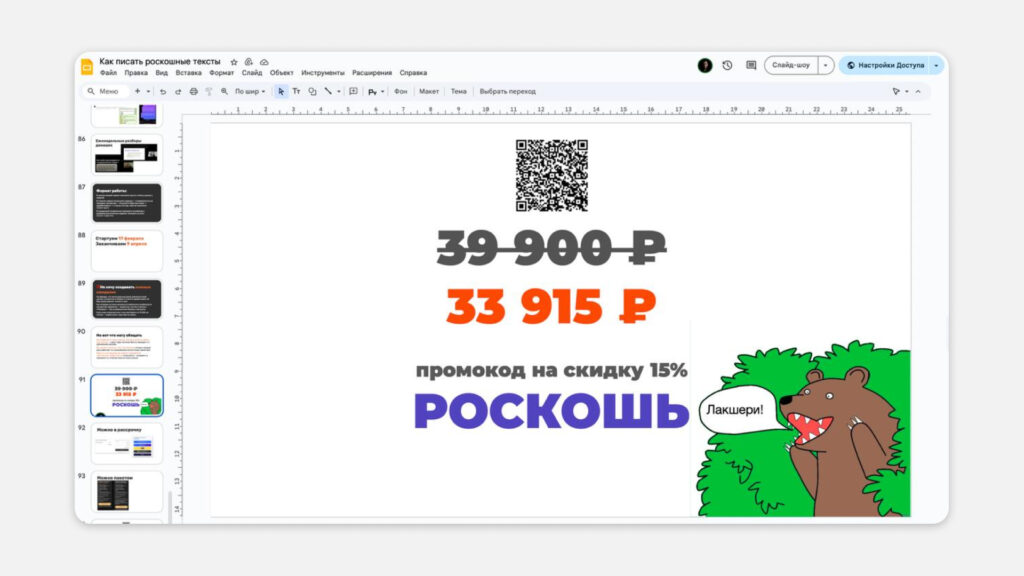Click the purple 'РОСКОШЬ' promo code text

click(x=551, y=411)
